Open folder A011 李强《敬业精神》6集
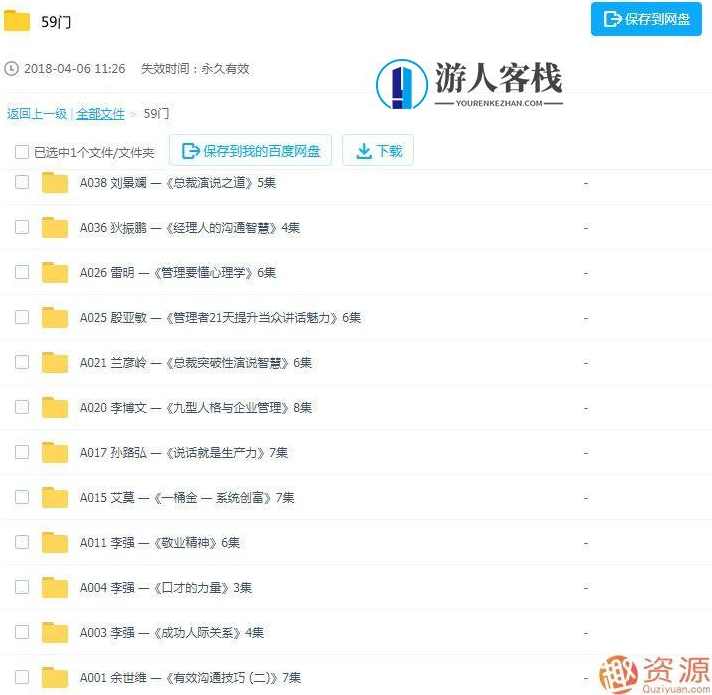 pos(159,542)
